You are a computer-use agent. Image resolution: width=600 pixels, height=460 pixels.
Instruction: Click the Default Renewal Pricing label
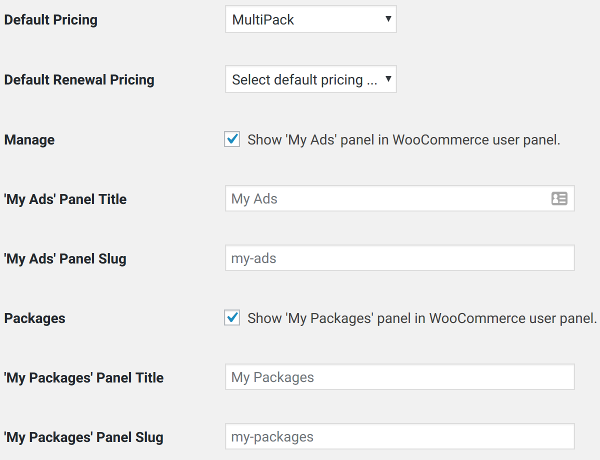(x=79, y=80)
